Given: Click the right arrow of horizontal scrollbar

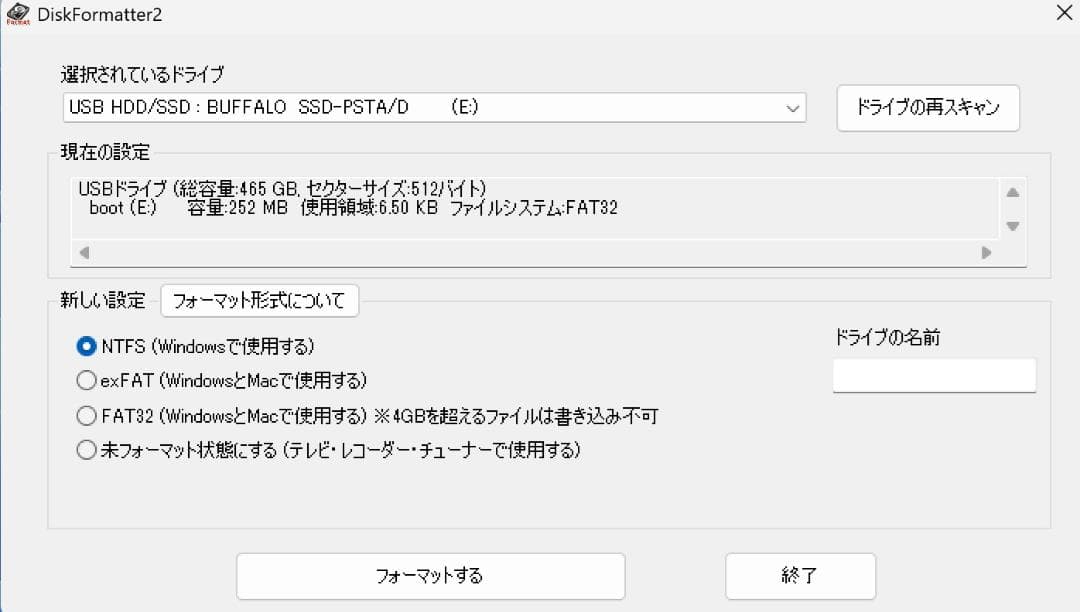Looking at the screenshot, I should click(x=986, y=253).
